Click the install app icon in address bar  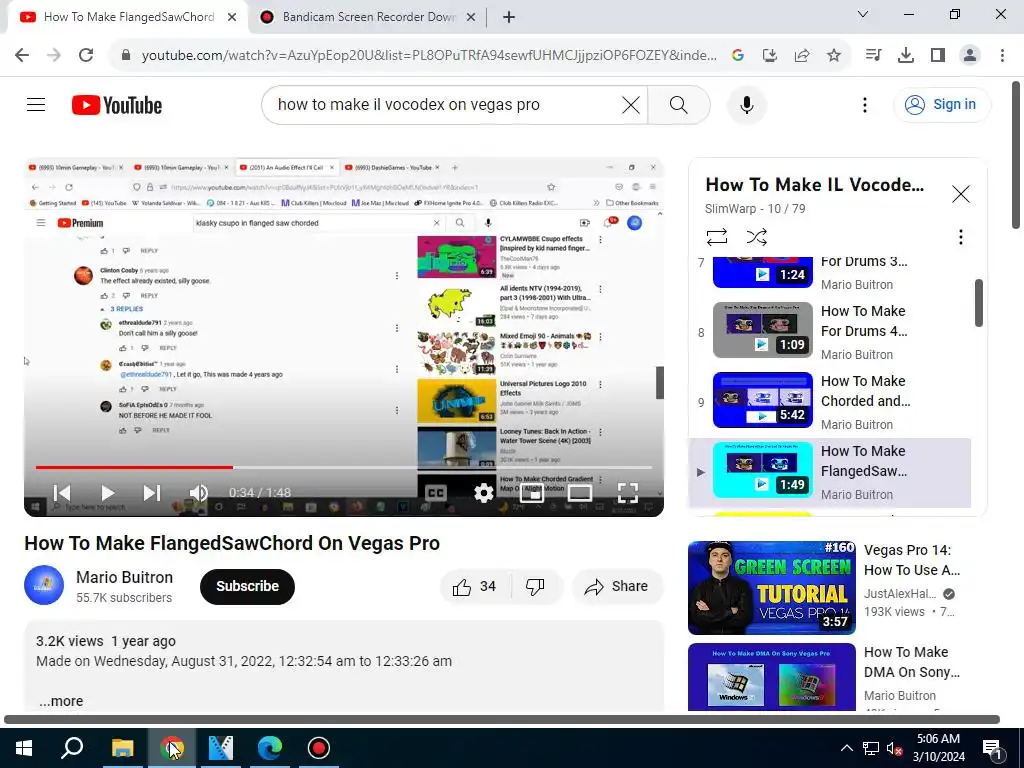click(770, 56)
